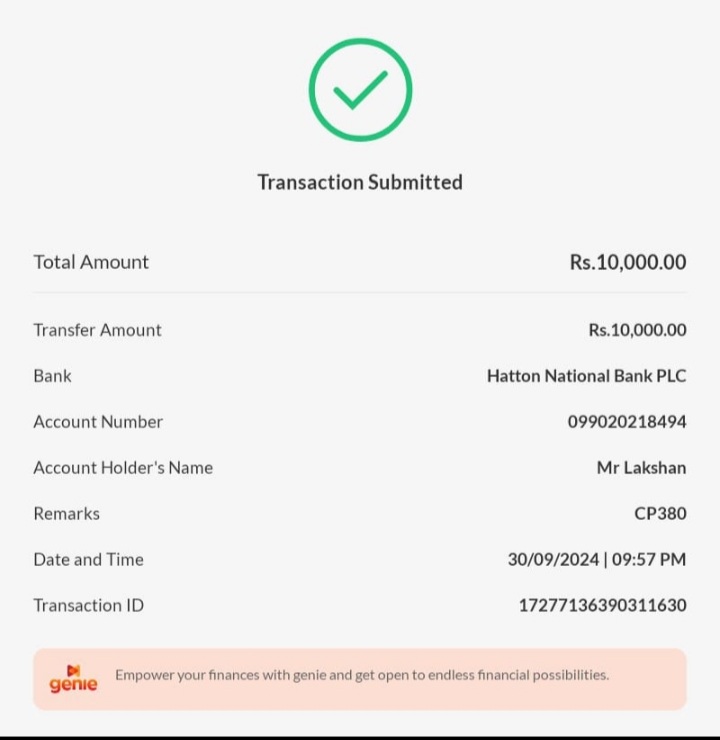The height and width of the screenshot is (740, 720).
Task: Select the transfer amount Rs.10,000.00 value
Action: [637, 330]
